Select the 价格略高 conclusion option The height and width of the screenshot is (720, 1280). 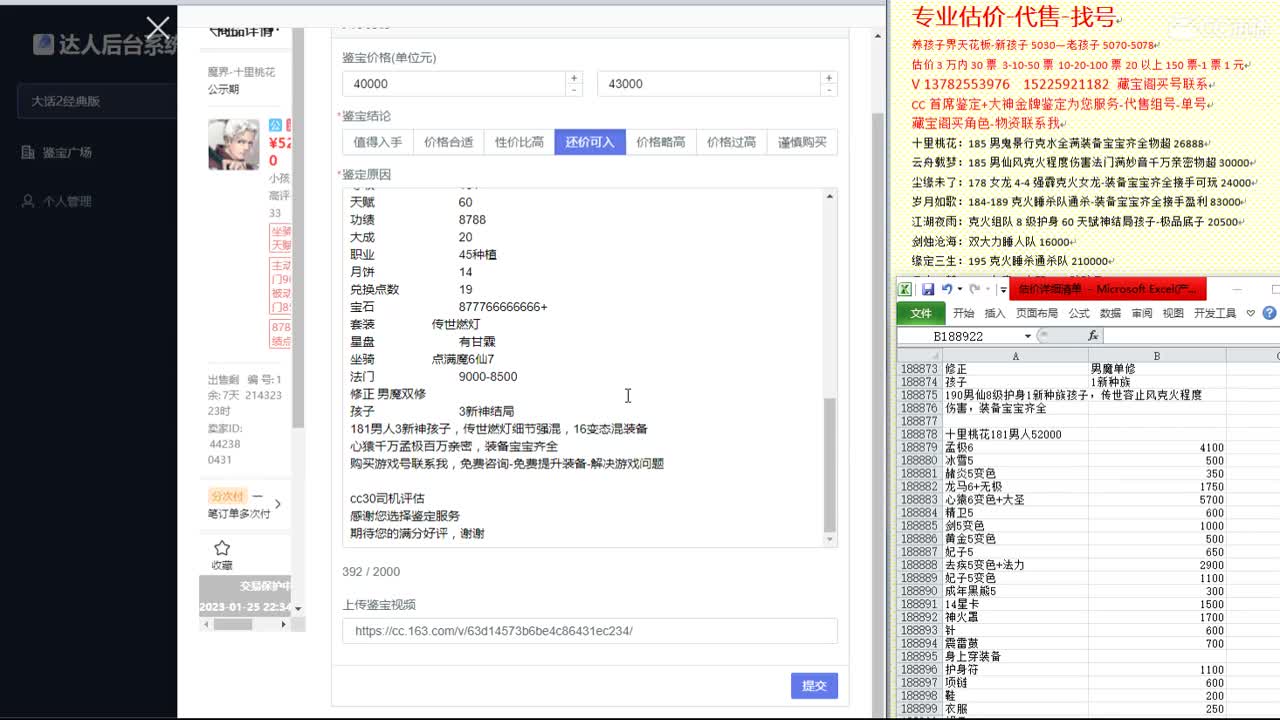coord(661,142)
